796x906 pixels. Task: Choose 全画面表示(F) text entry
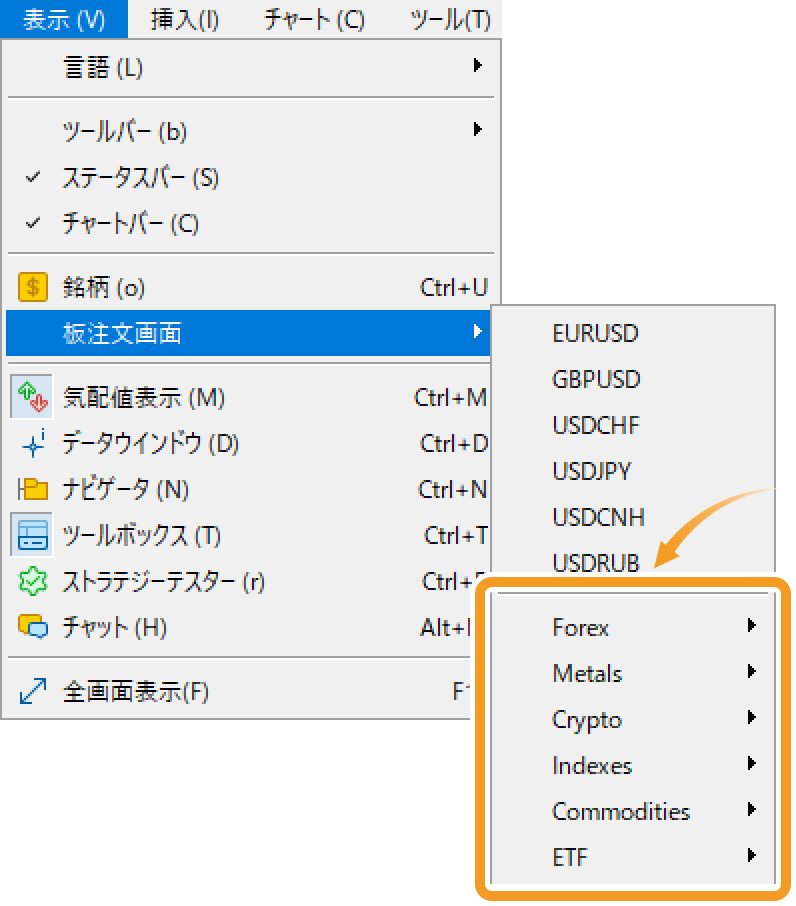click(x=136, y=691)
